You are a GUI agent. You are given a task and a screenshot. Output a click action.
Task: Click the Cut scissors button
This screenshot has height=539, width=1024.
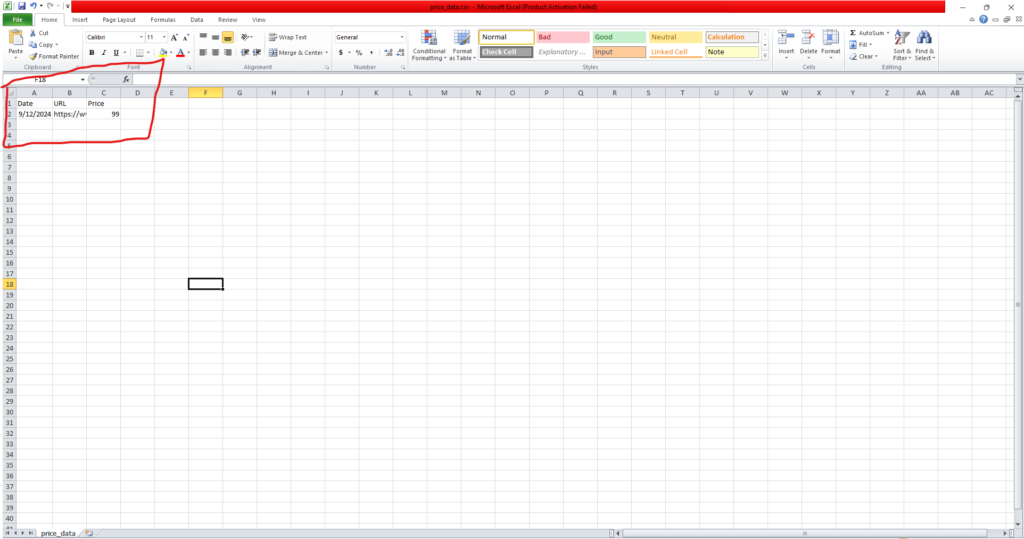click(39, 33)
